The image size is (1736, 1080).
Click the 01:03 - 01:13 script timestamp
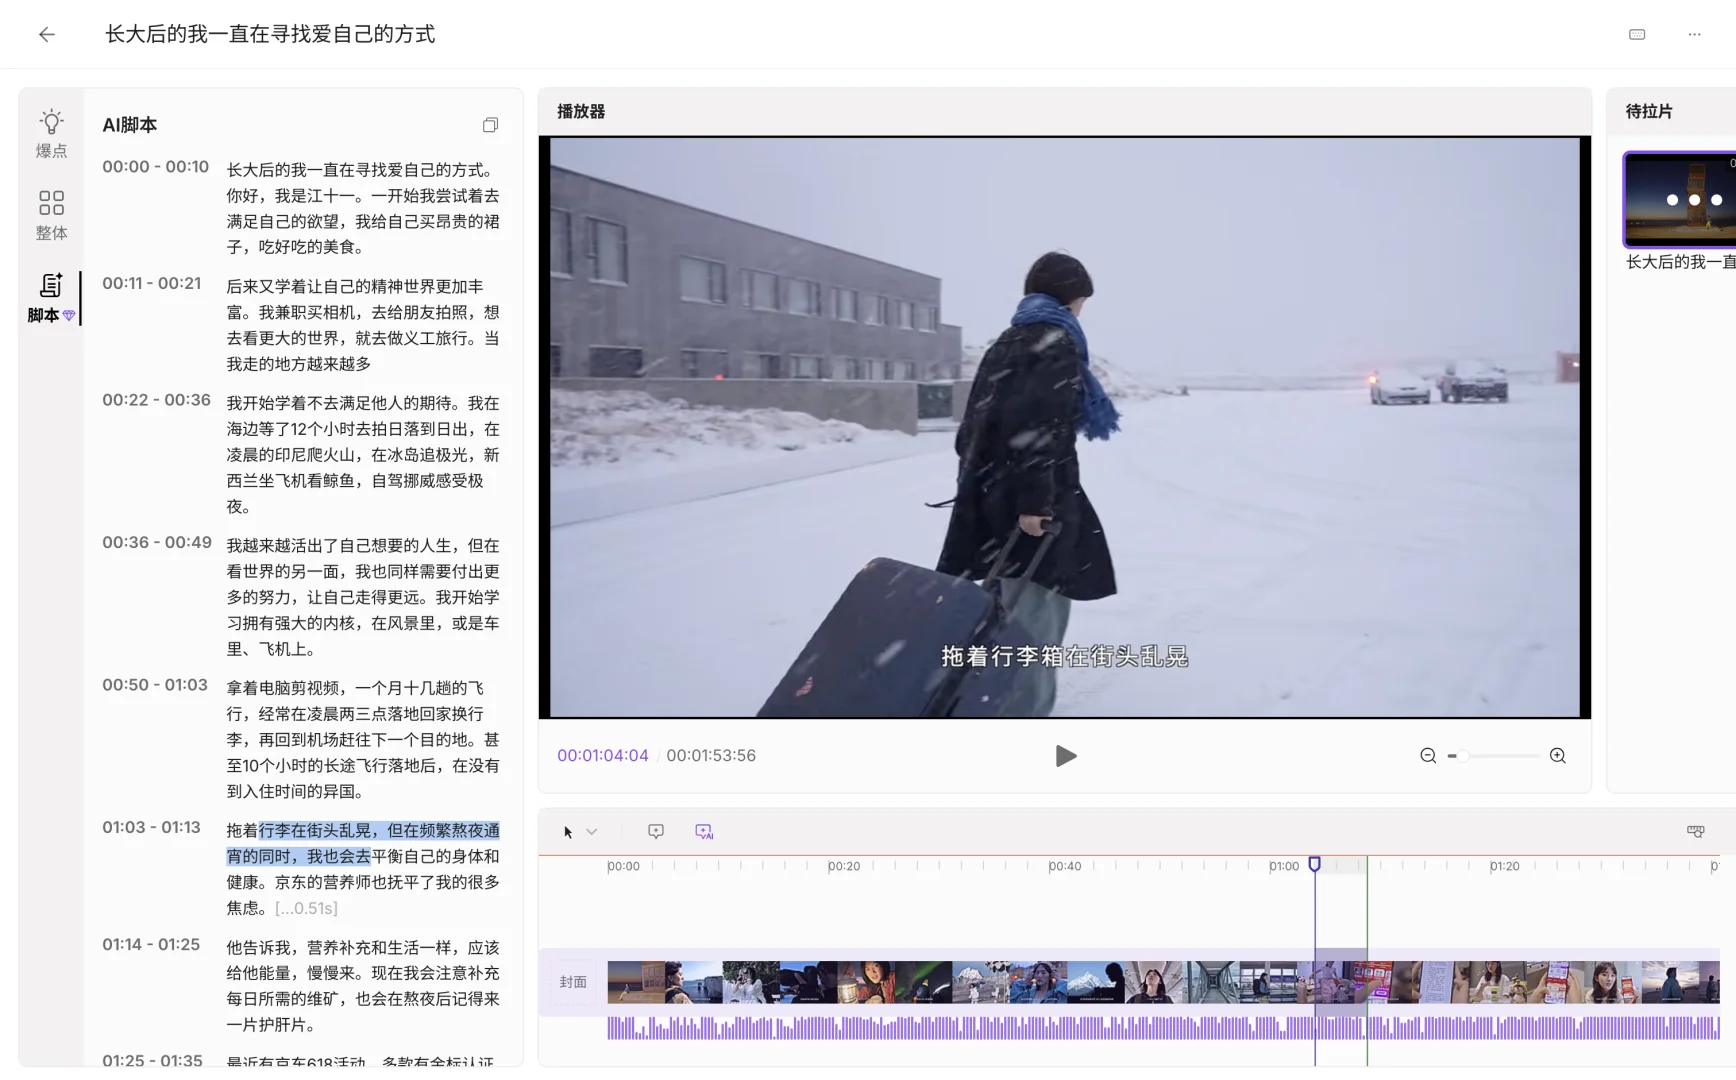151,828
